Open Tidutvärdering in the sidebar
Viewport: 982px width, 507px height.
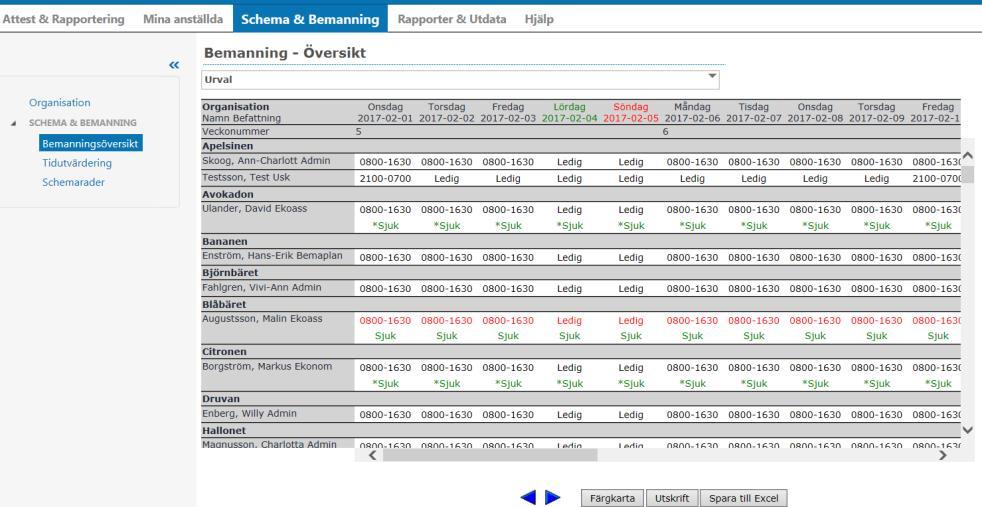pyautogui.click(x=77, y=163)
